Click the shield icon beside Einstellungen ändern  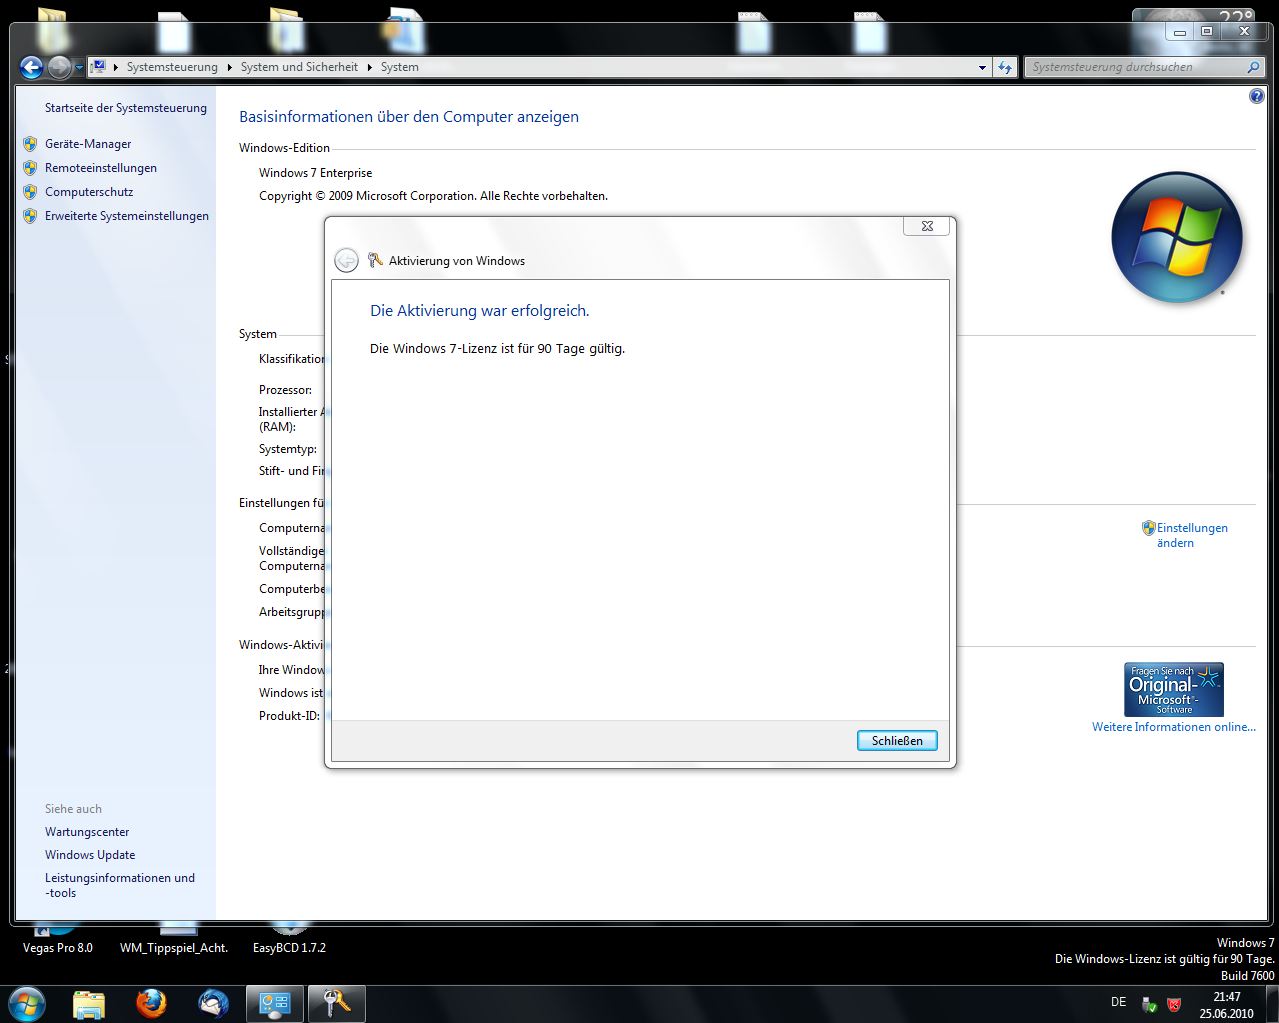pos(1149,528)
